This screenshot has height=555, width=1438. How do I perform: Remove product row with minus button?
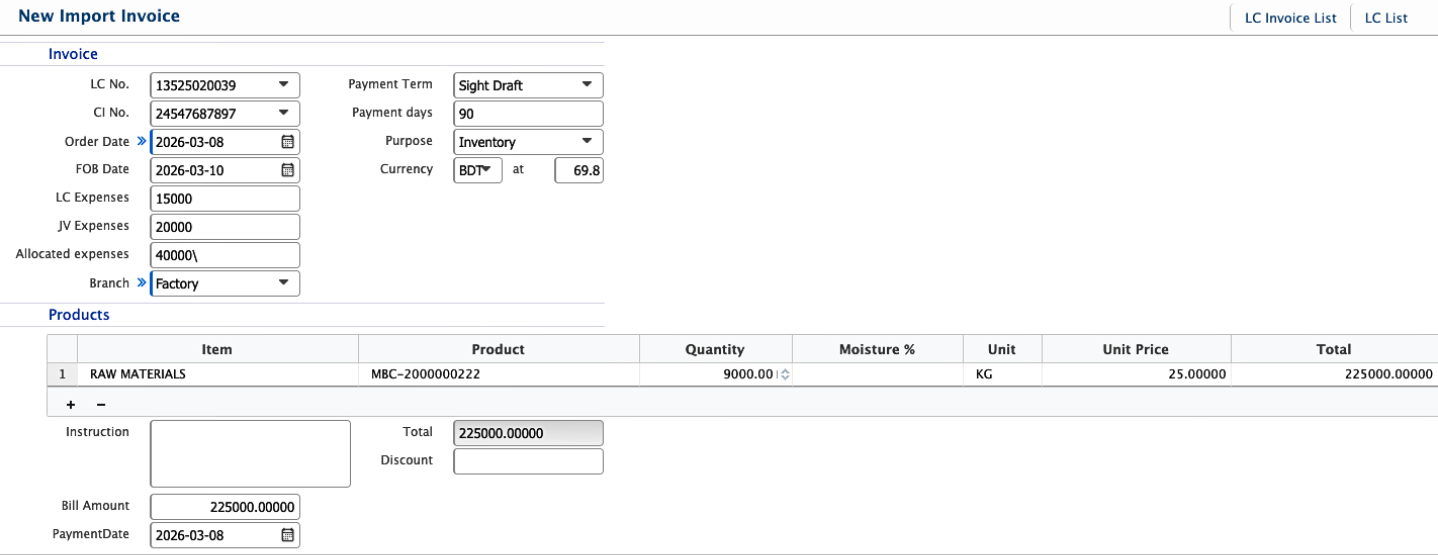coord(101,405)
